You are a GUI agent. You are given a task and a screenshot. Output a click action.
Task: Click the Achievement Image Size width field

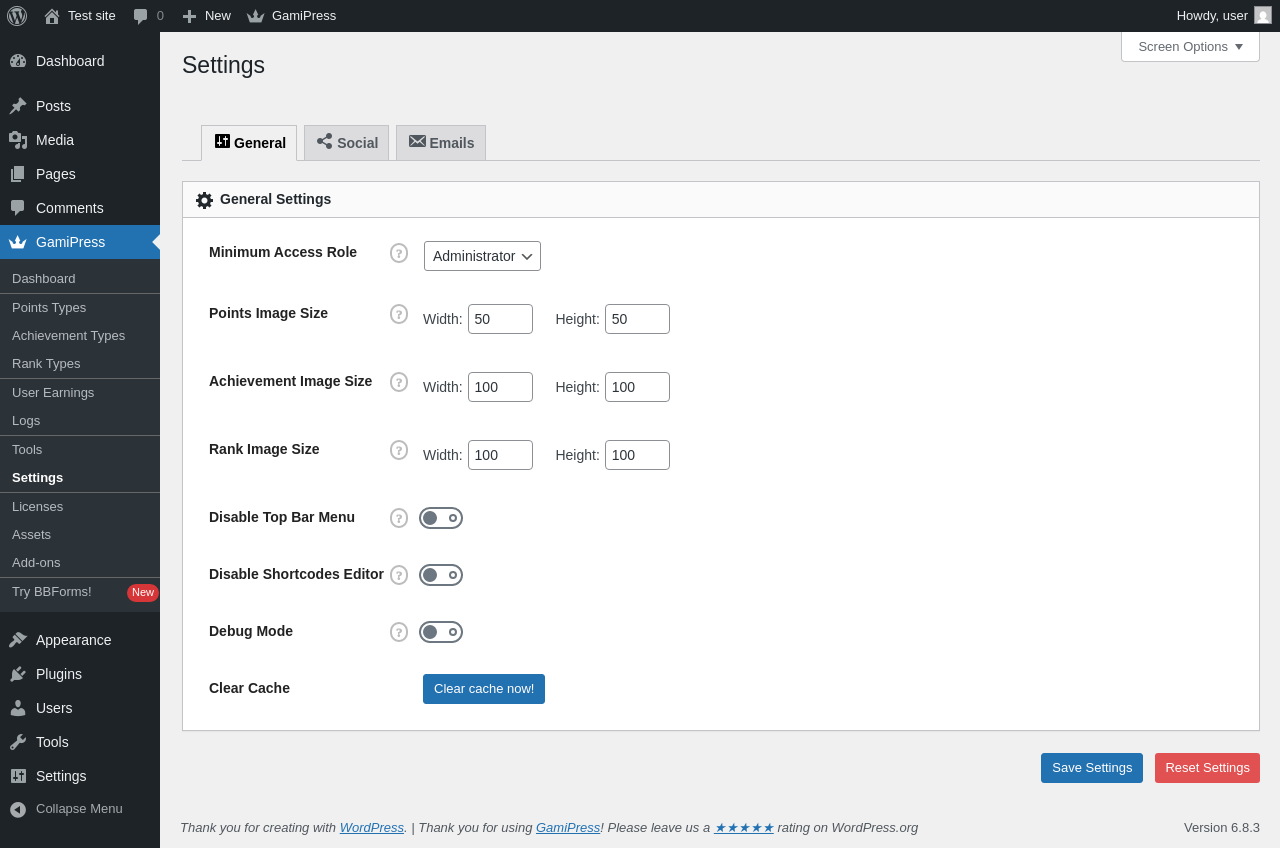coord(500,387)
